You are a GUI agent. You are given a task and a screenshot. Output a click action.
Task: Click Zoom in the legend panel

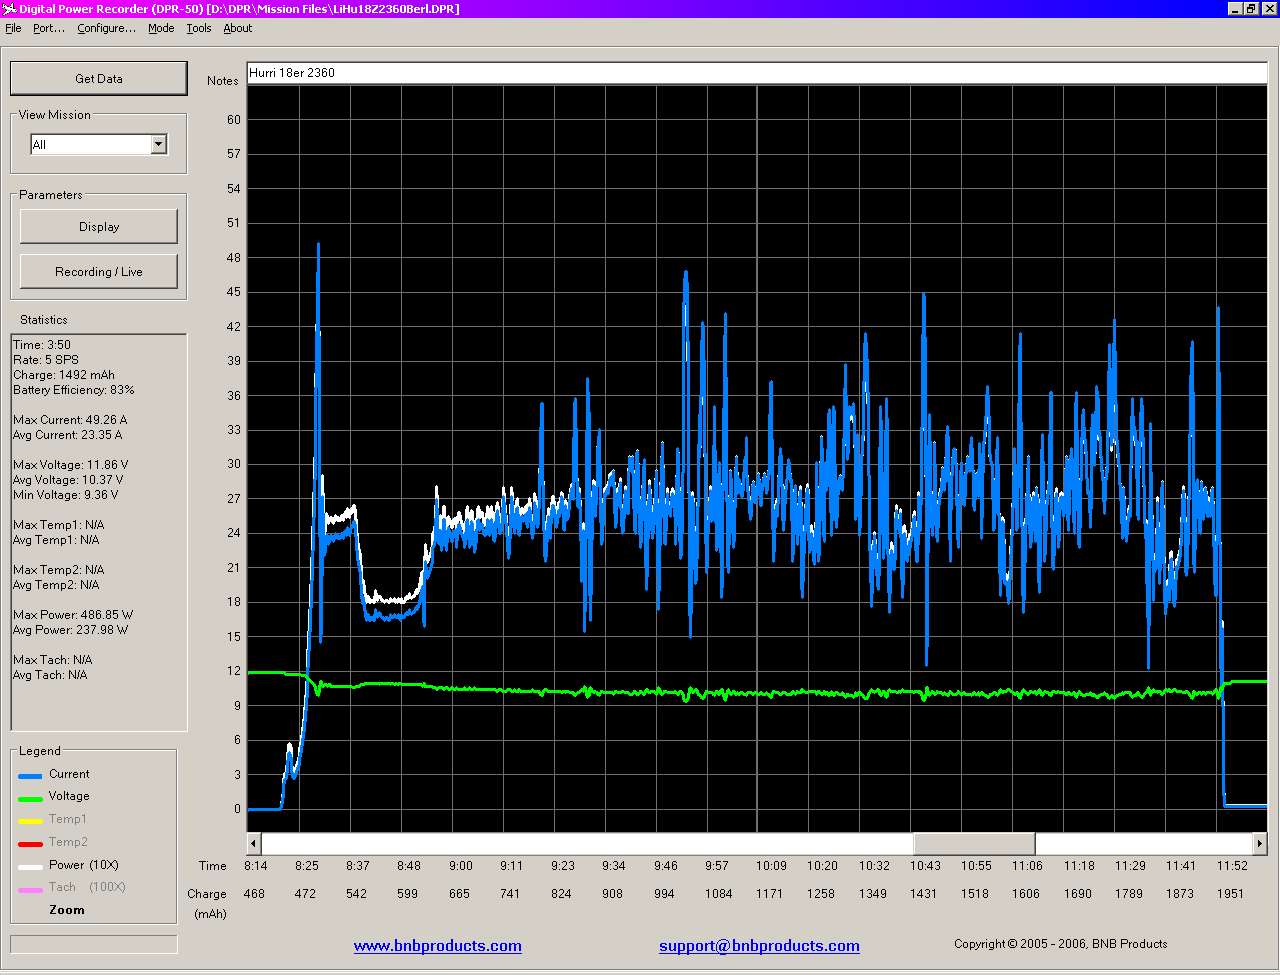pos(67,910)
